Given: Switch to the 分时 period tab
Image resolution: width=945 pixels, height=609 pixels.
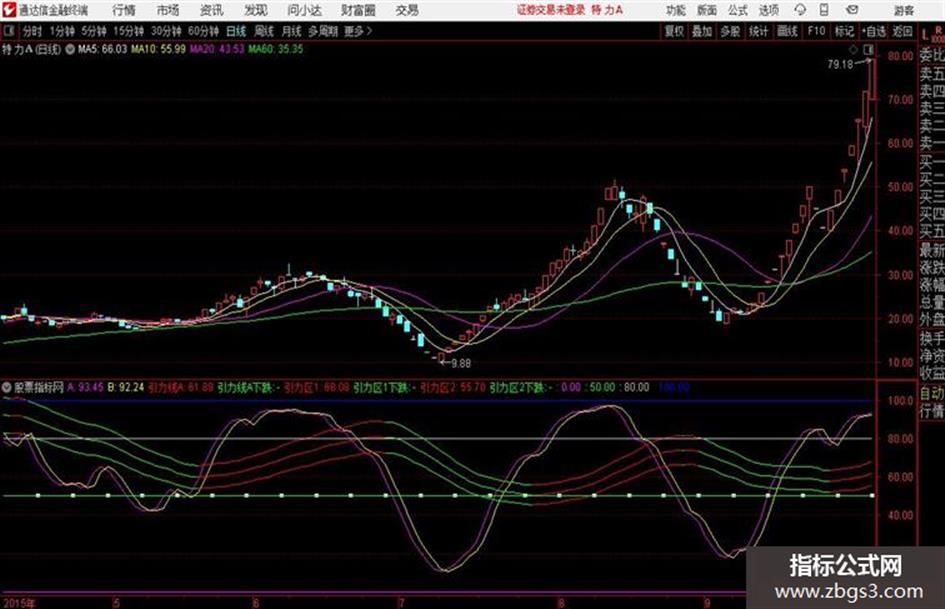Looking at the screenshot, I should coord(32,31).
